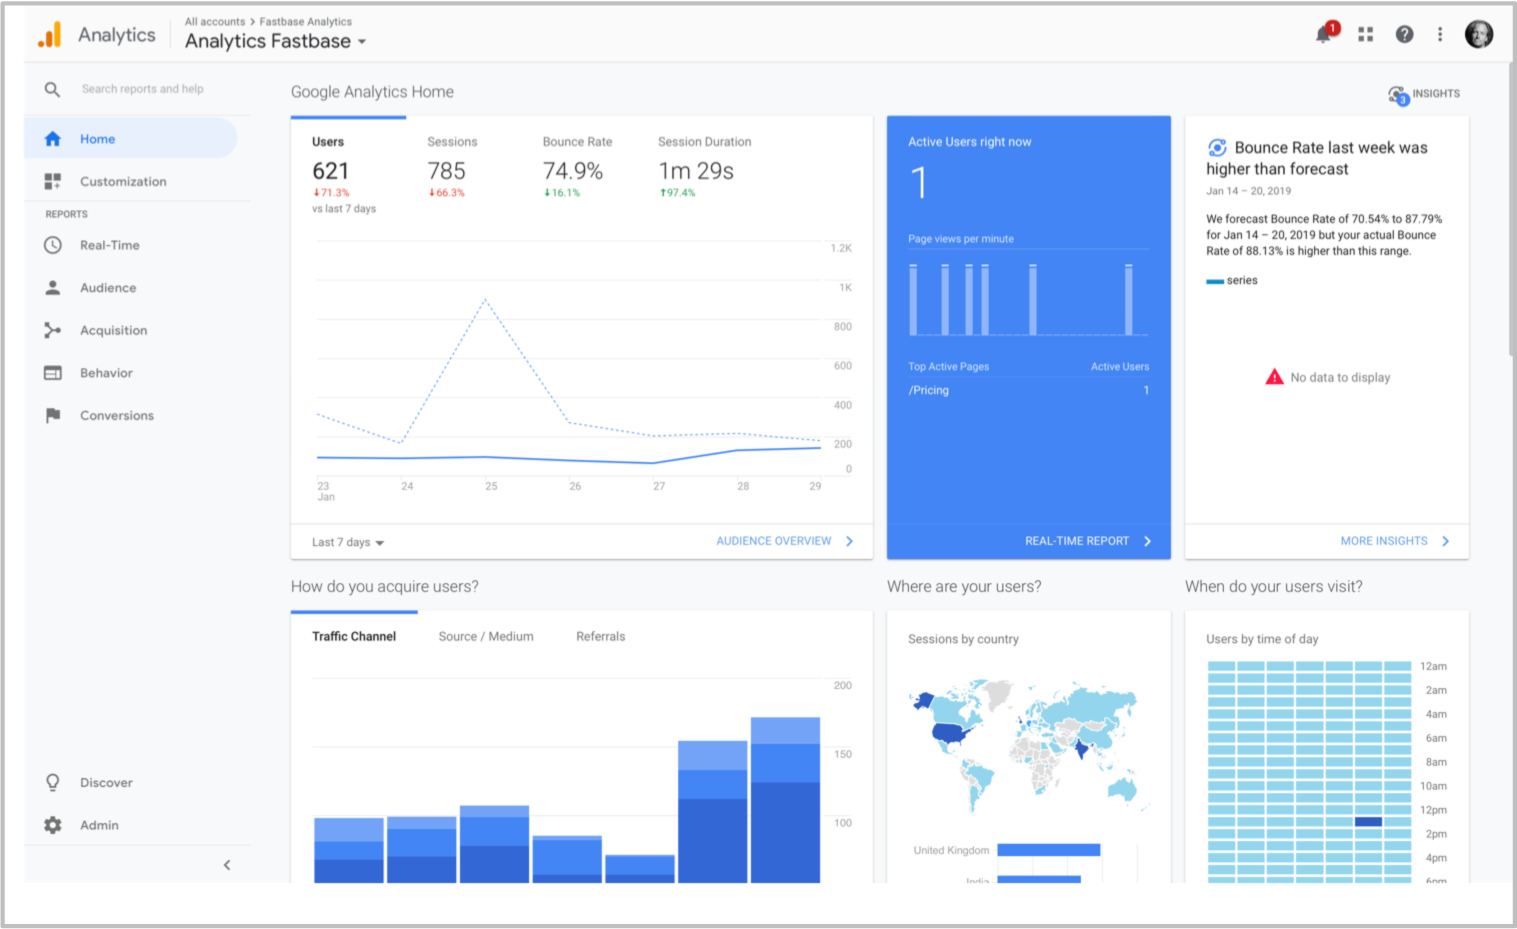Click the series legend blue marker
This screenshot has height=929, width=1517.
(x=1215, y=282)
